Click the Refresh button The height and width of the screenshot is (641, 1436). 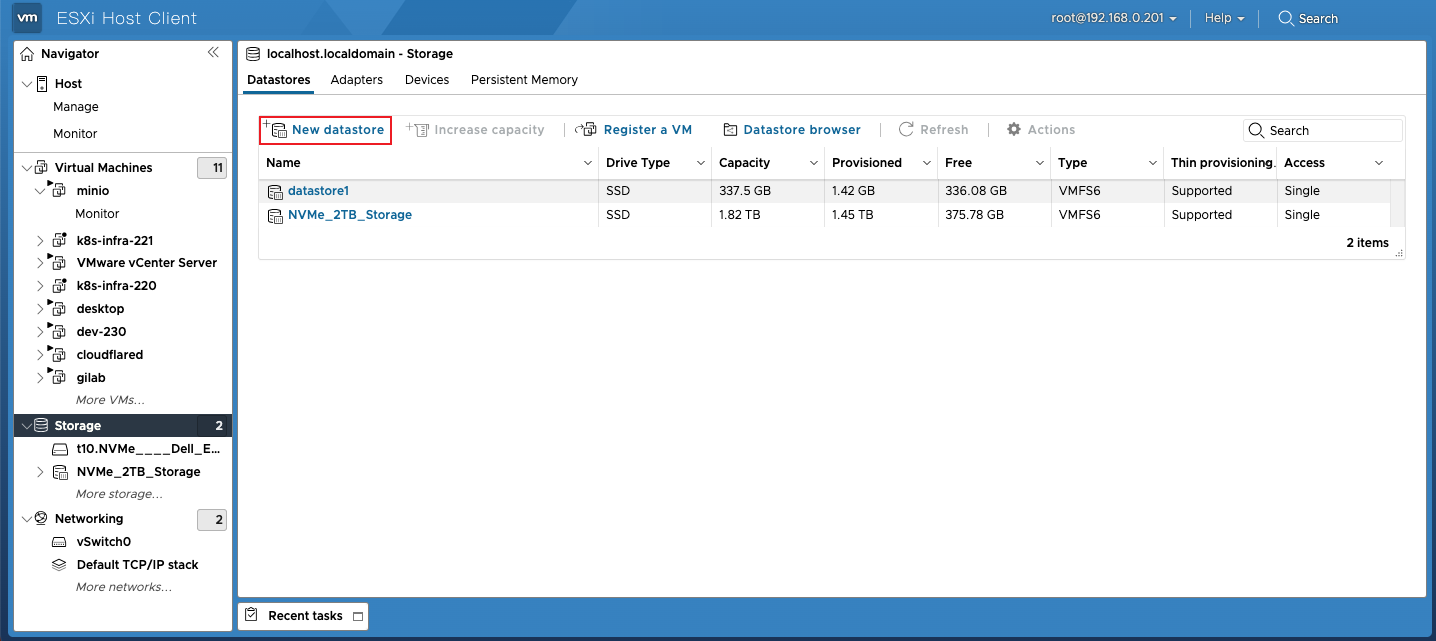[933, 130]
